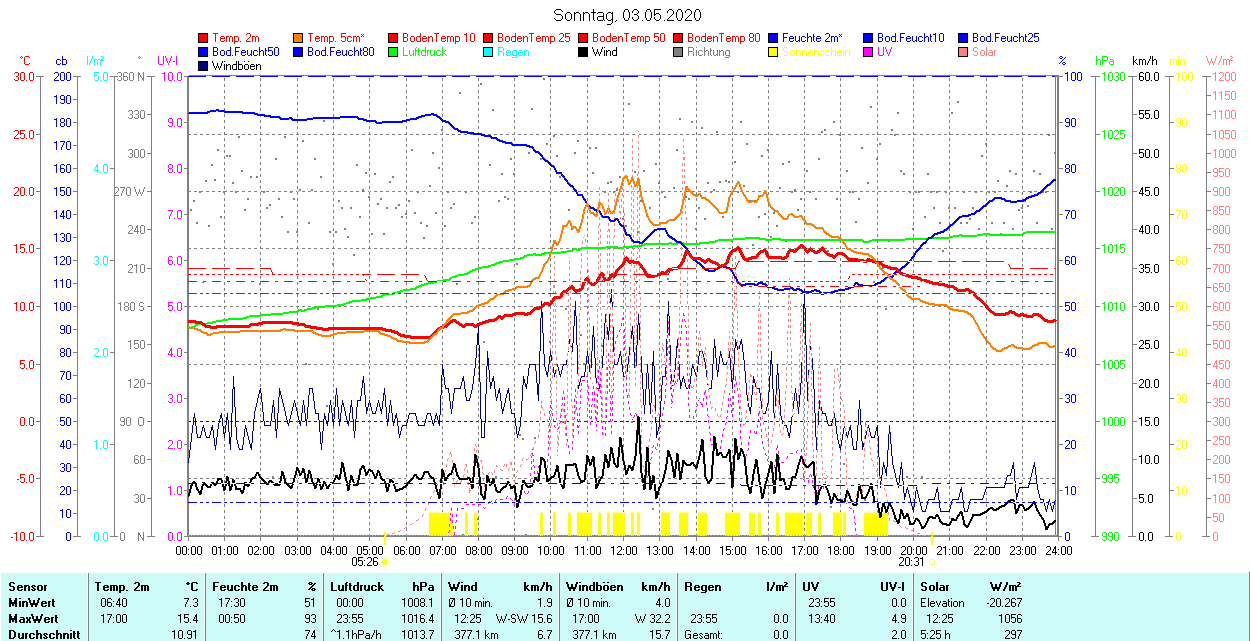Click the W/m² axis unit label above the chart
Screen dimensions: 1250x641
coord(1219,61)
